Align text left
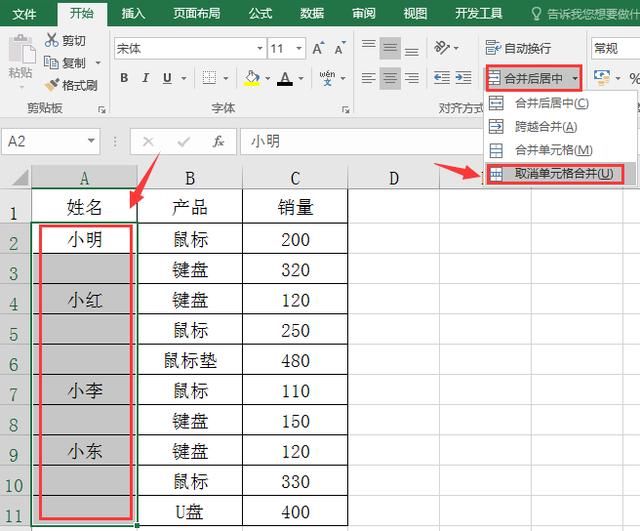Viewport: 640px width, 531px height. coord(369,78)
